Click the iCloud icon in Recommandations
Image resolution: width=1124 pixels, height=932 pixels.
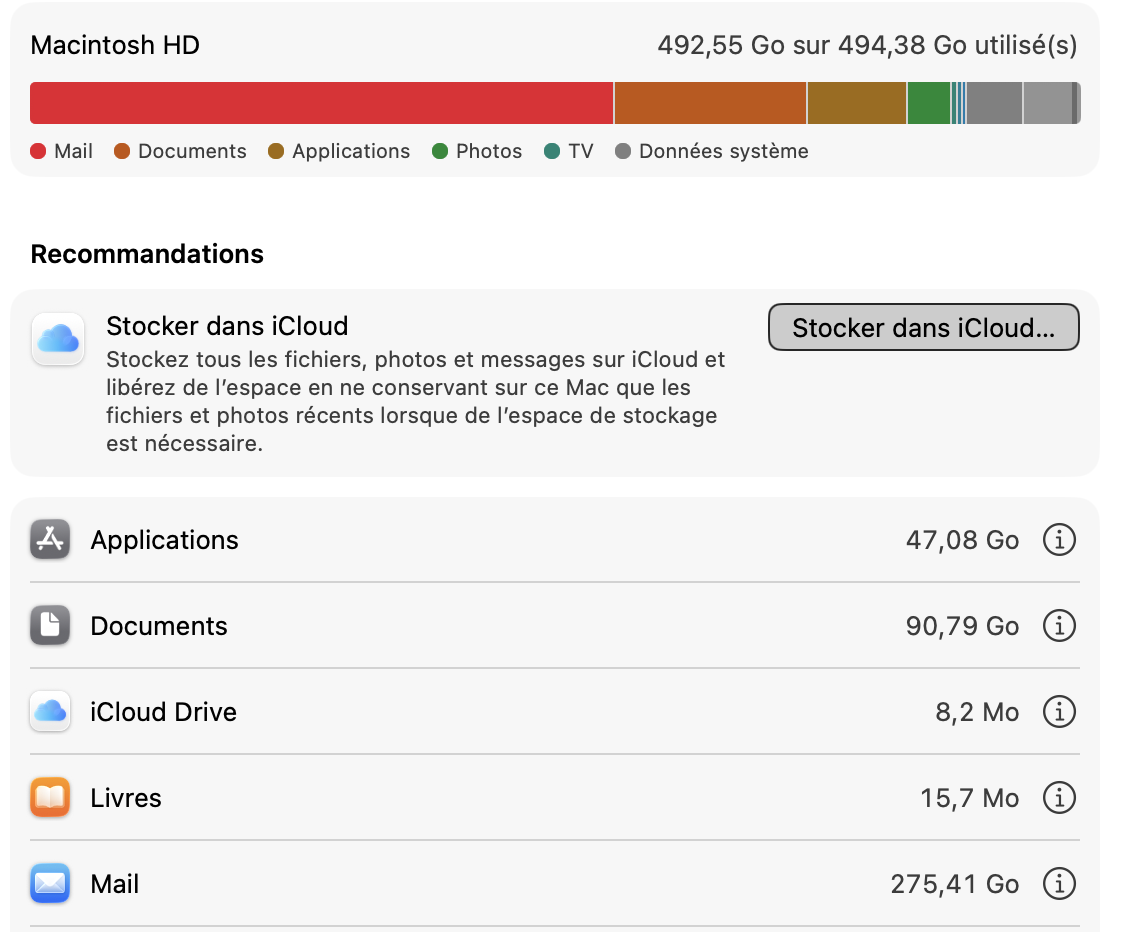coord(58,339)
